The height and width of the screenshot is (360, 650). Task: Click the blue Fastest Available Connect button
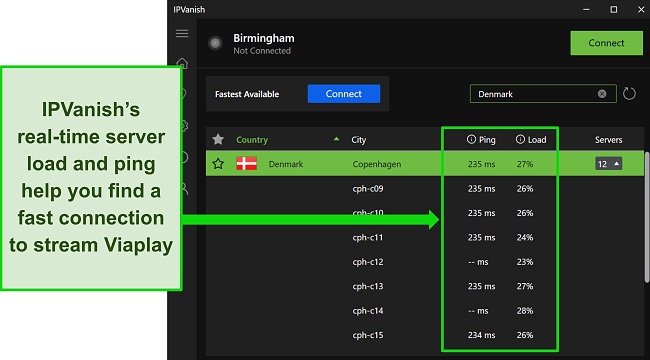pos(344,94)
